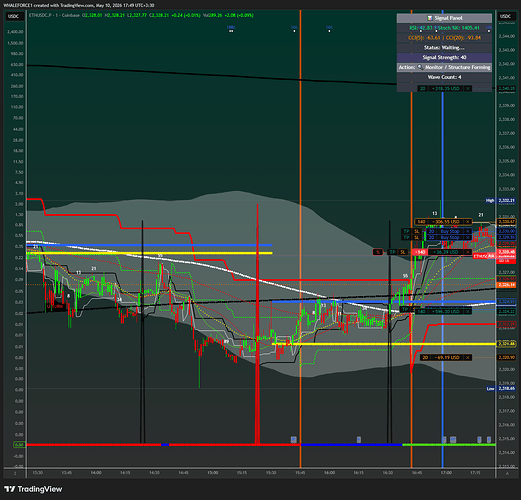Cancel the upper 20 Buy Stop order
The width and height of the screenshot is (521, 500).
pyautogui.click(x=468, y=231)
